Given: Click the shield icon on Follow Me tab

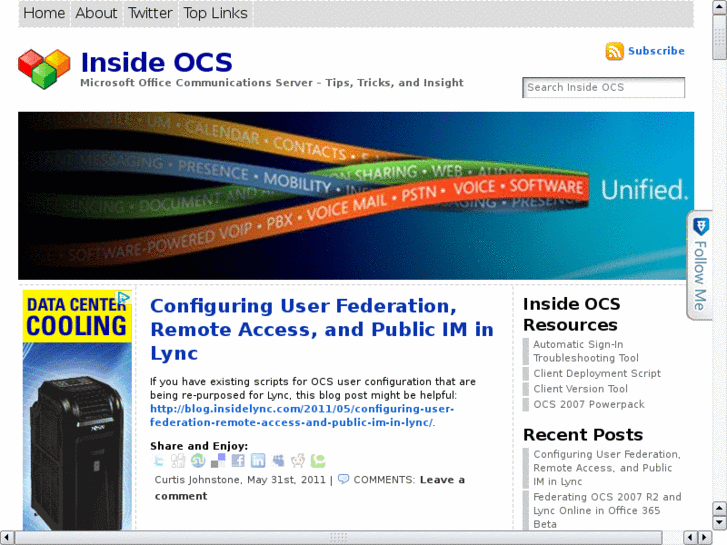Looking at the screenshot, I should [700, 226].
